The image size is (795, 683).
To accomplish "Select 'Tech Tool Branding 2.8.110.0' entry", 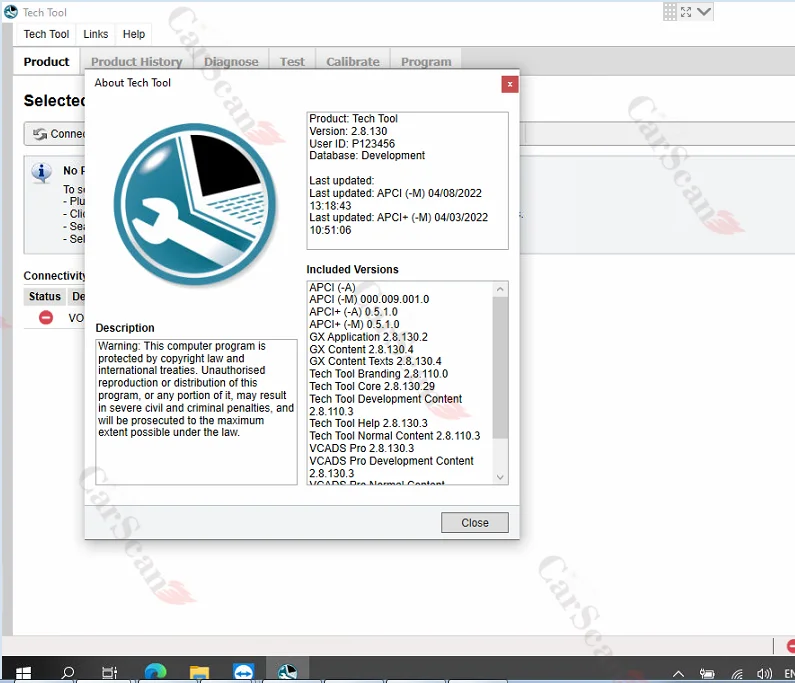I will point(379,374).
